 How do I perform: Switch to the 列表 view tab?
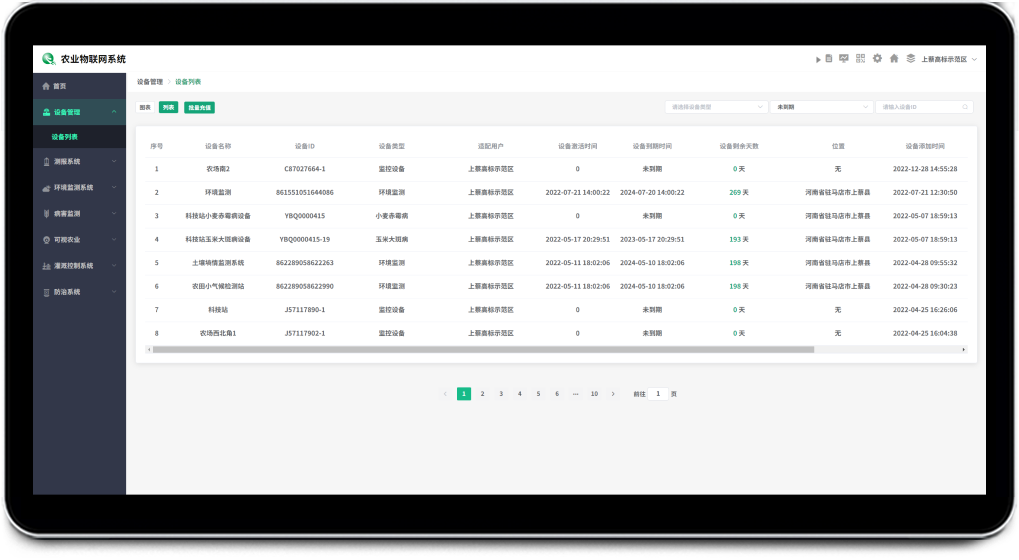(168, 108)
